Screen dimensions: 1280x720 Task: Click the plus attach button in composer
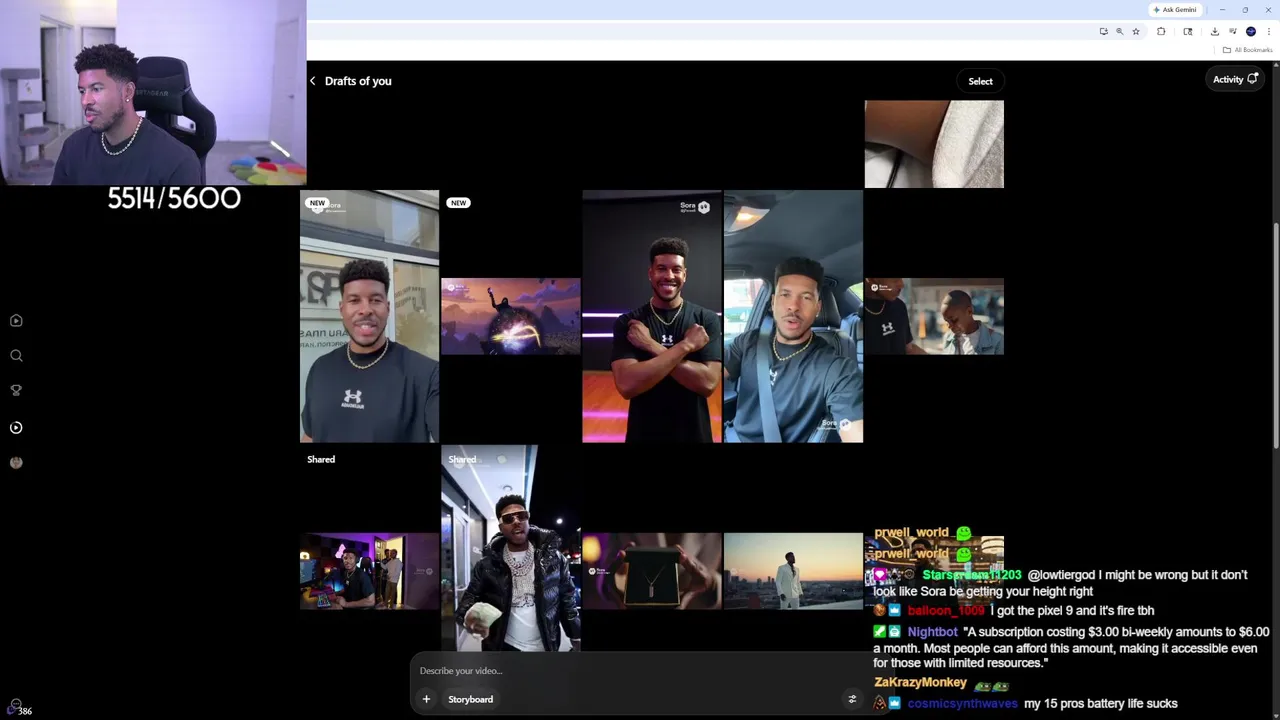426,699
